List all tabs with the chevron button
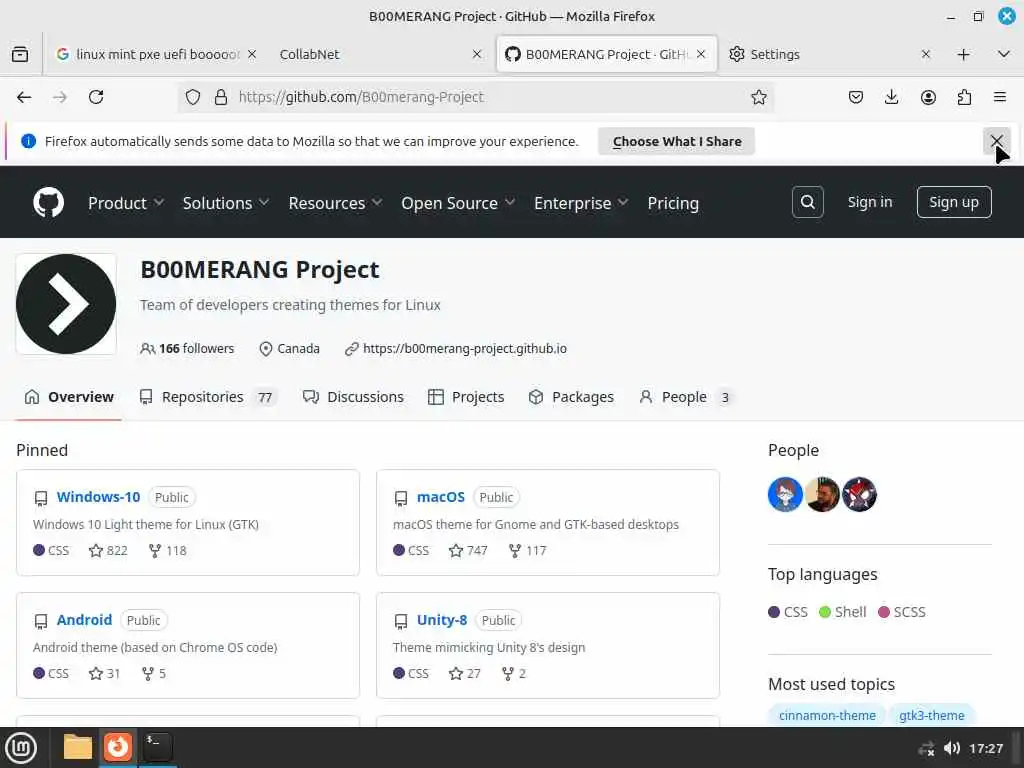Viewport: 1024px width, 768px height. [x=1004, y=54]
